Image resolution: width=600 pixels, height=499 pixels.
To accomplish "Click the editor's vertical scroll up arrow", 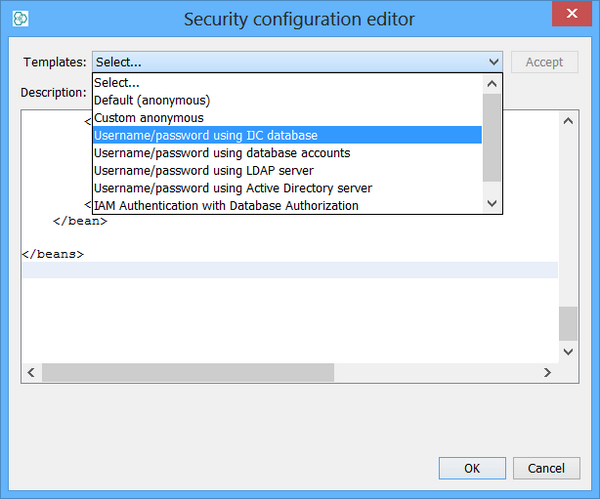I will click(x=568, y=121).
